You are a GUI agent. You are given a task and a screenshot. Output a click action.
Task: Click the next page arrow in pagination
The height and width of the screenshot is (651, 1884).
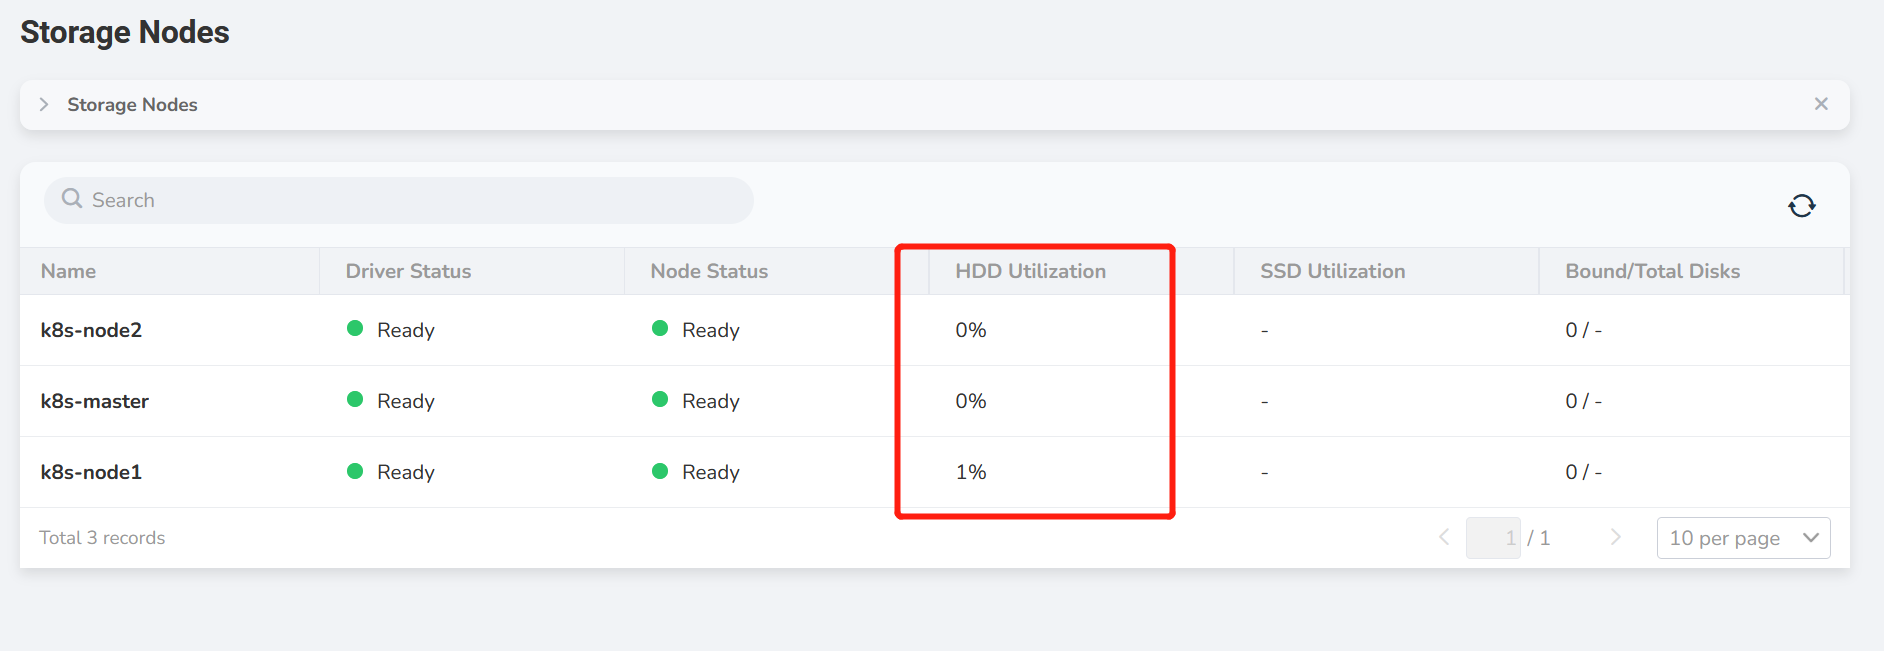(x=1615, y=537)
